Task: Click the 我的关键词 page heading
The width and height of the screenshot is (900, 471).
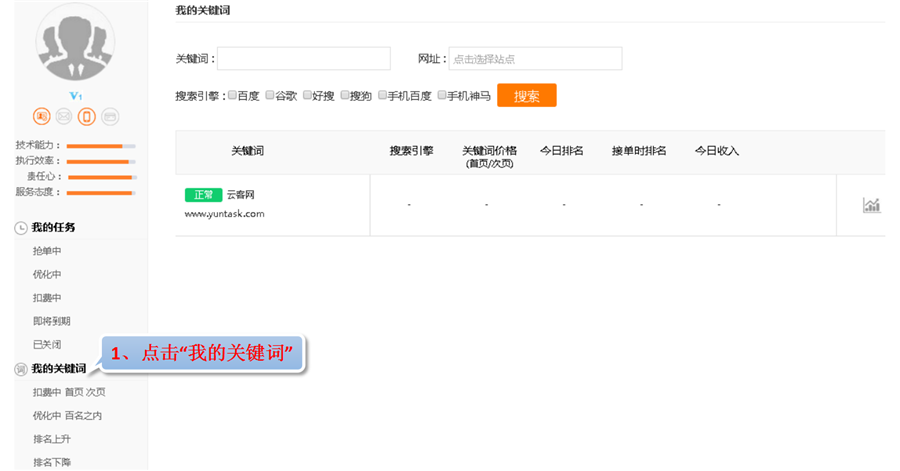Action: pyautogui.click(x=203, y=10)
